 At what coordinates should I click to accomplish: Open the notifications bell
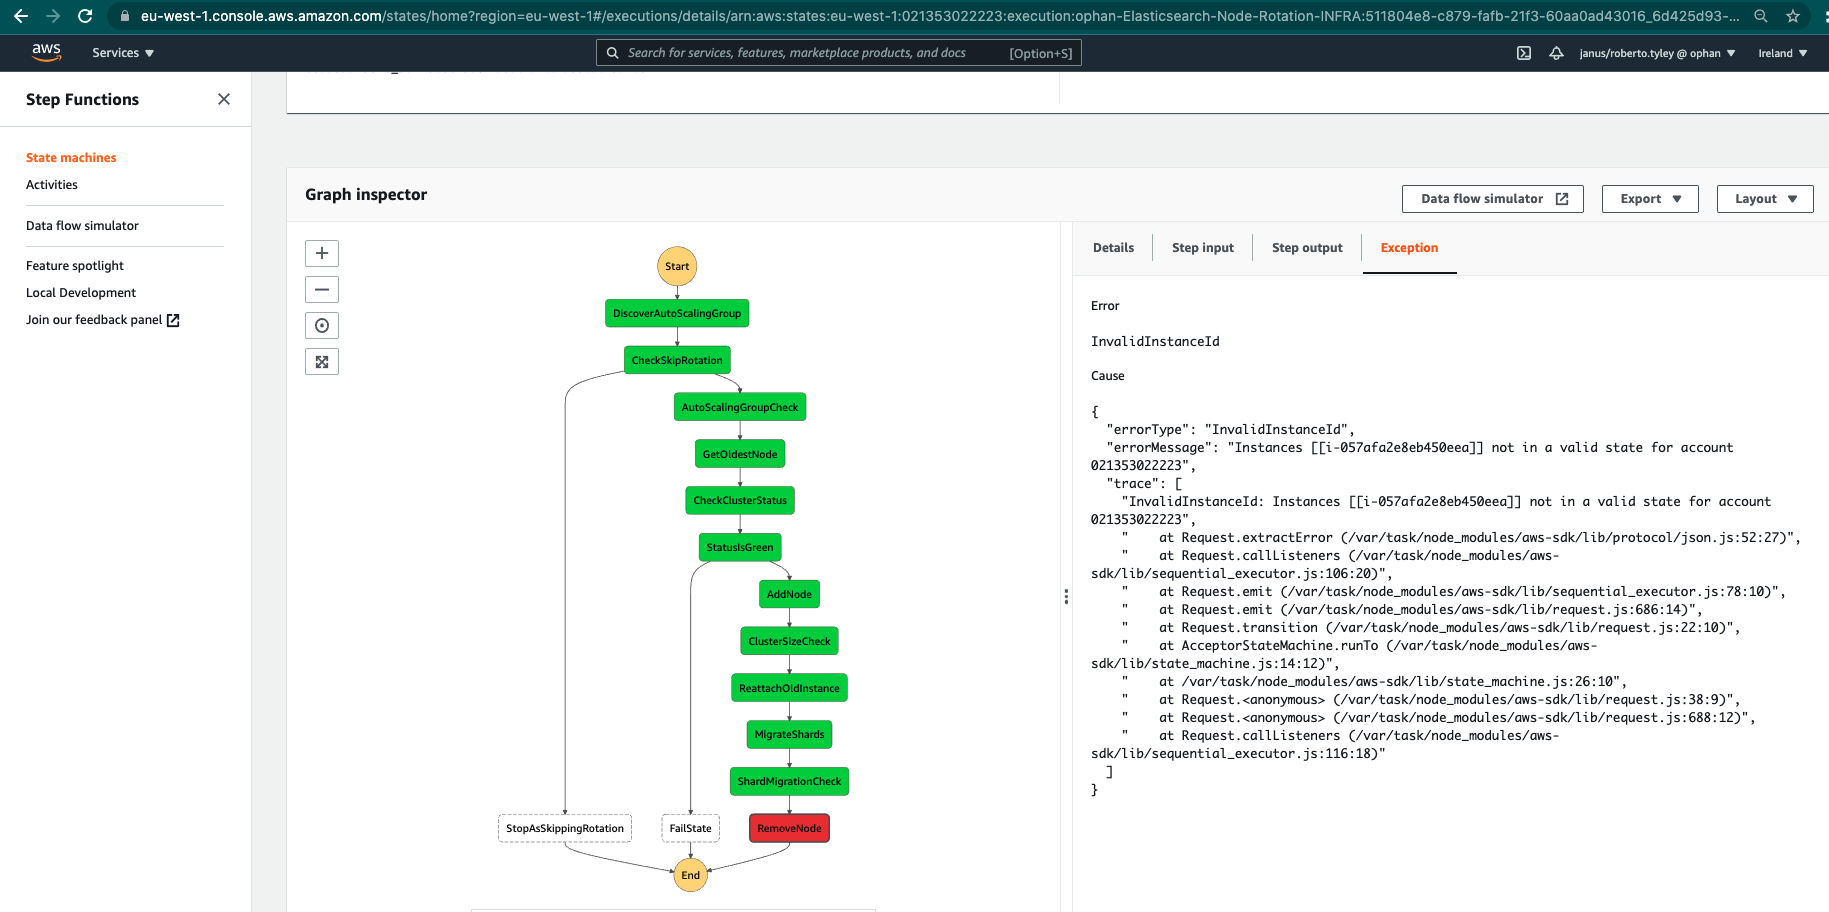coord(1556,53)
